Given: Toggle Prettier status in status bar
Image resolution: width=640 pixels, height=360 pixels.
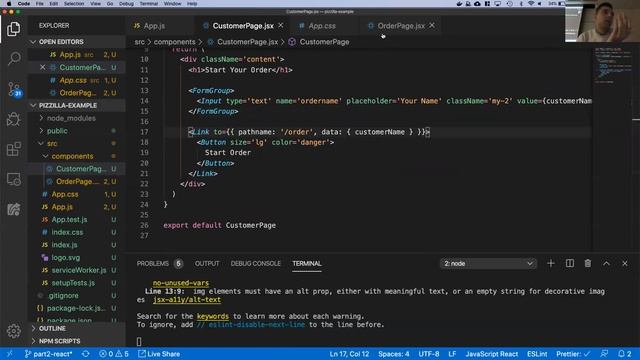Looking at the screenshot, I should (x=573, y=354).
